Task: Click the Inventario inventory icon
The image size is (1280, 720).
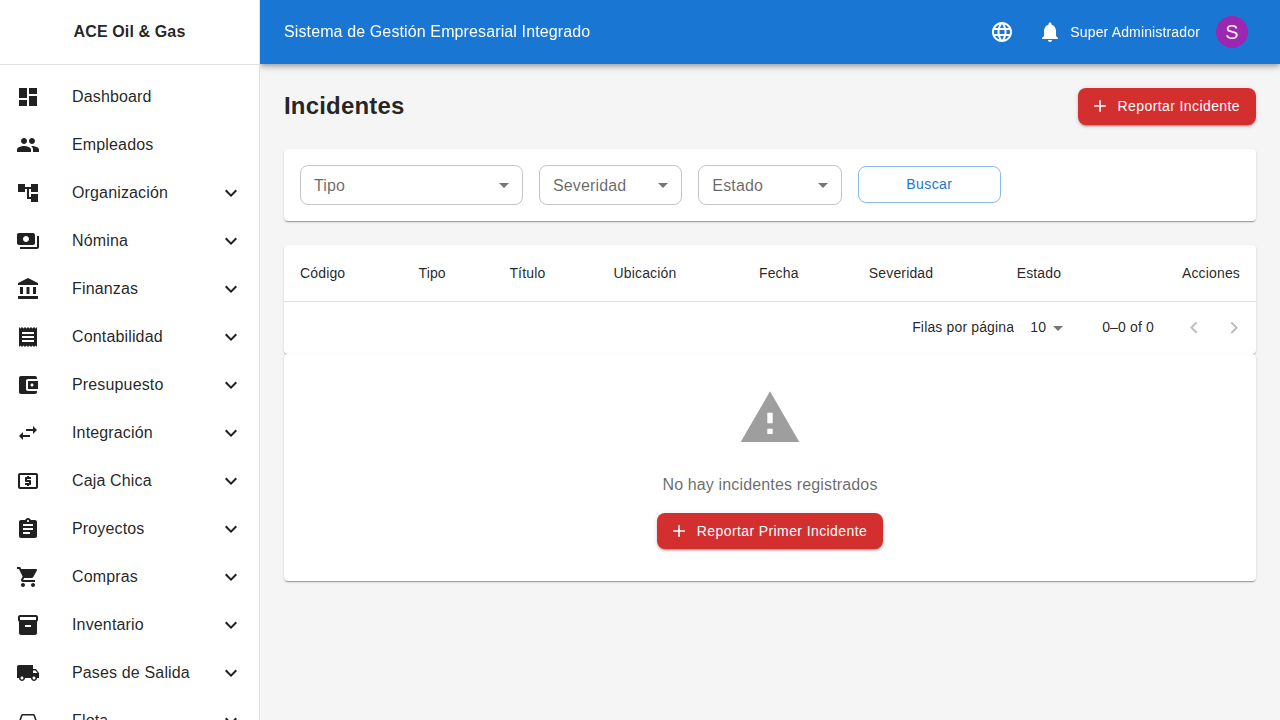Action: pos(28,625)
